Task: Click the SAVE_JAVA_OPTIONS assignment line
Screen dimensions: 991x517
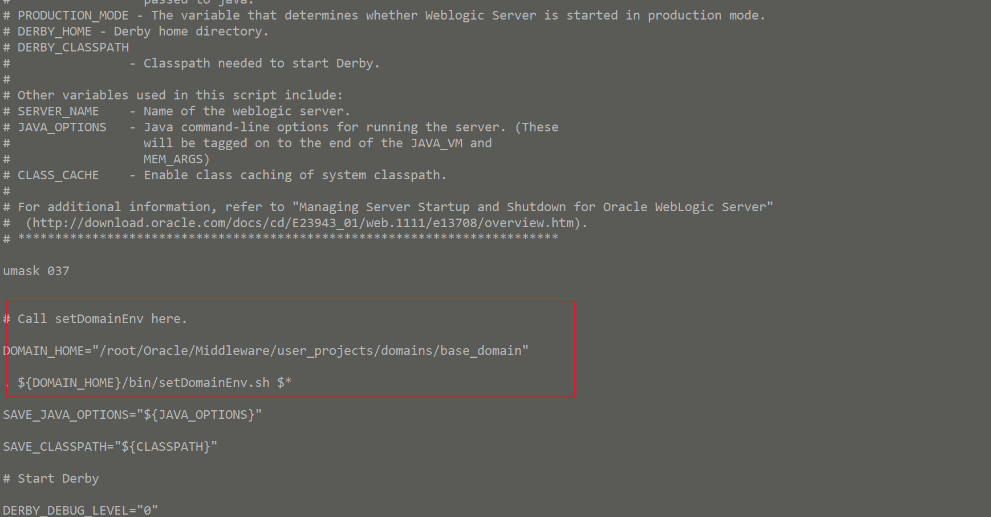Action: (x=132, y=415)
